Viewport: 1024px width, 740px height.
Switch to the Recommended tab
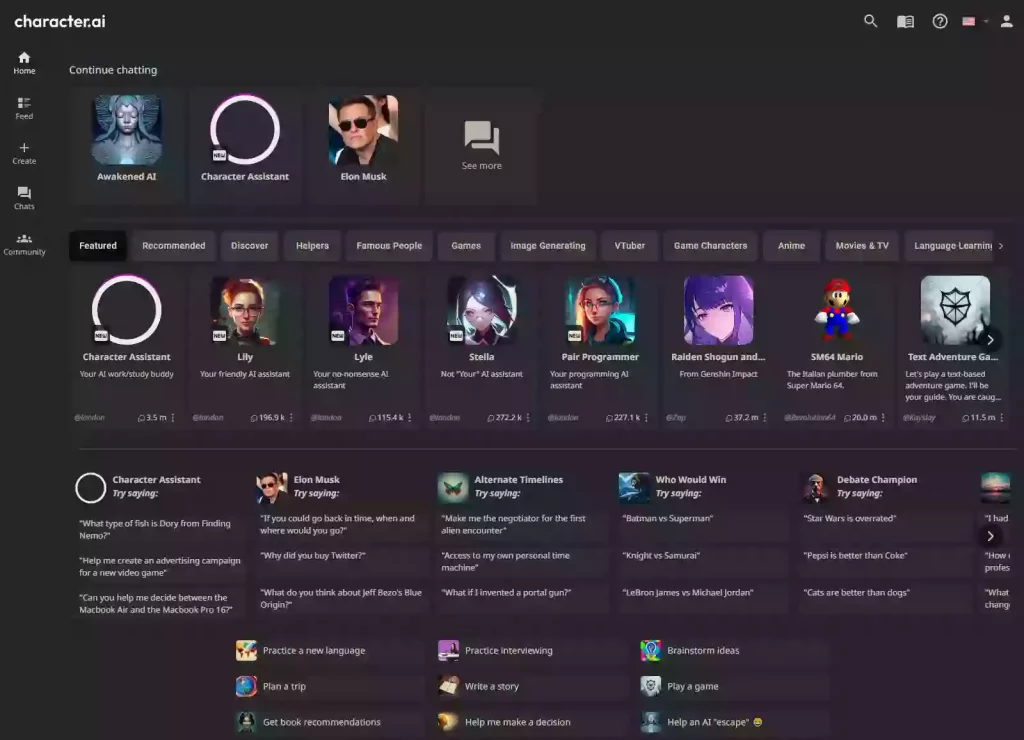pos(173,246)
